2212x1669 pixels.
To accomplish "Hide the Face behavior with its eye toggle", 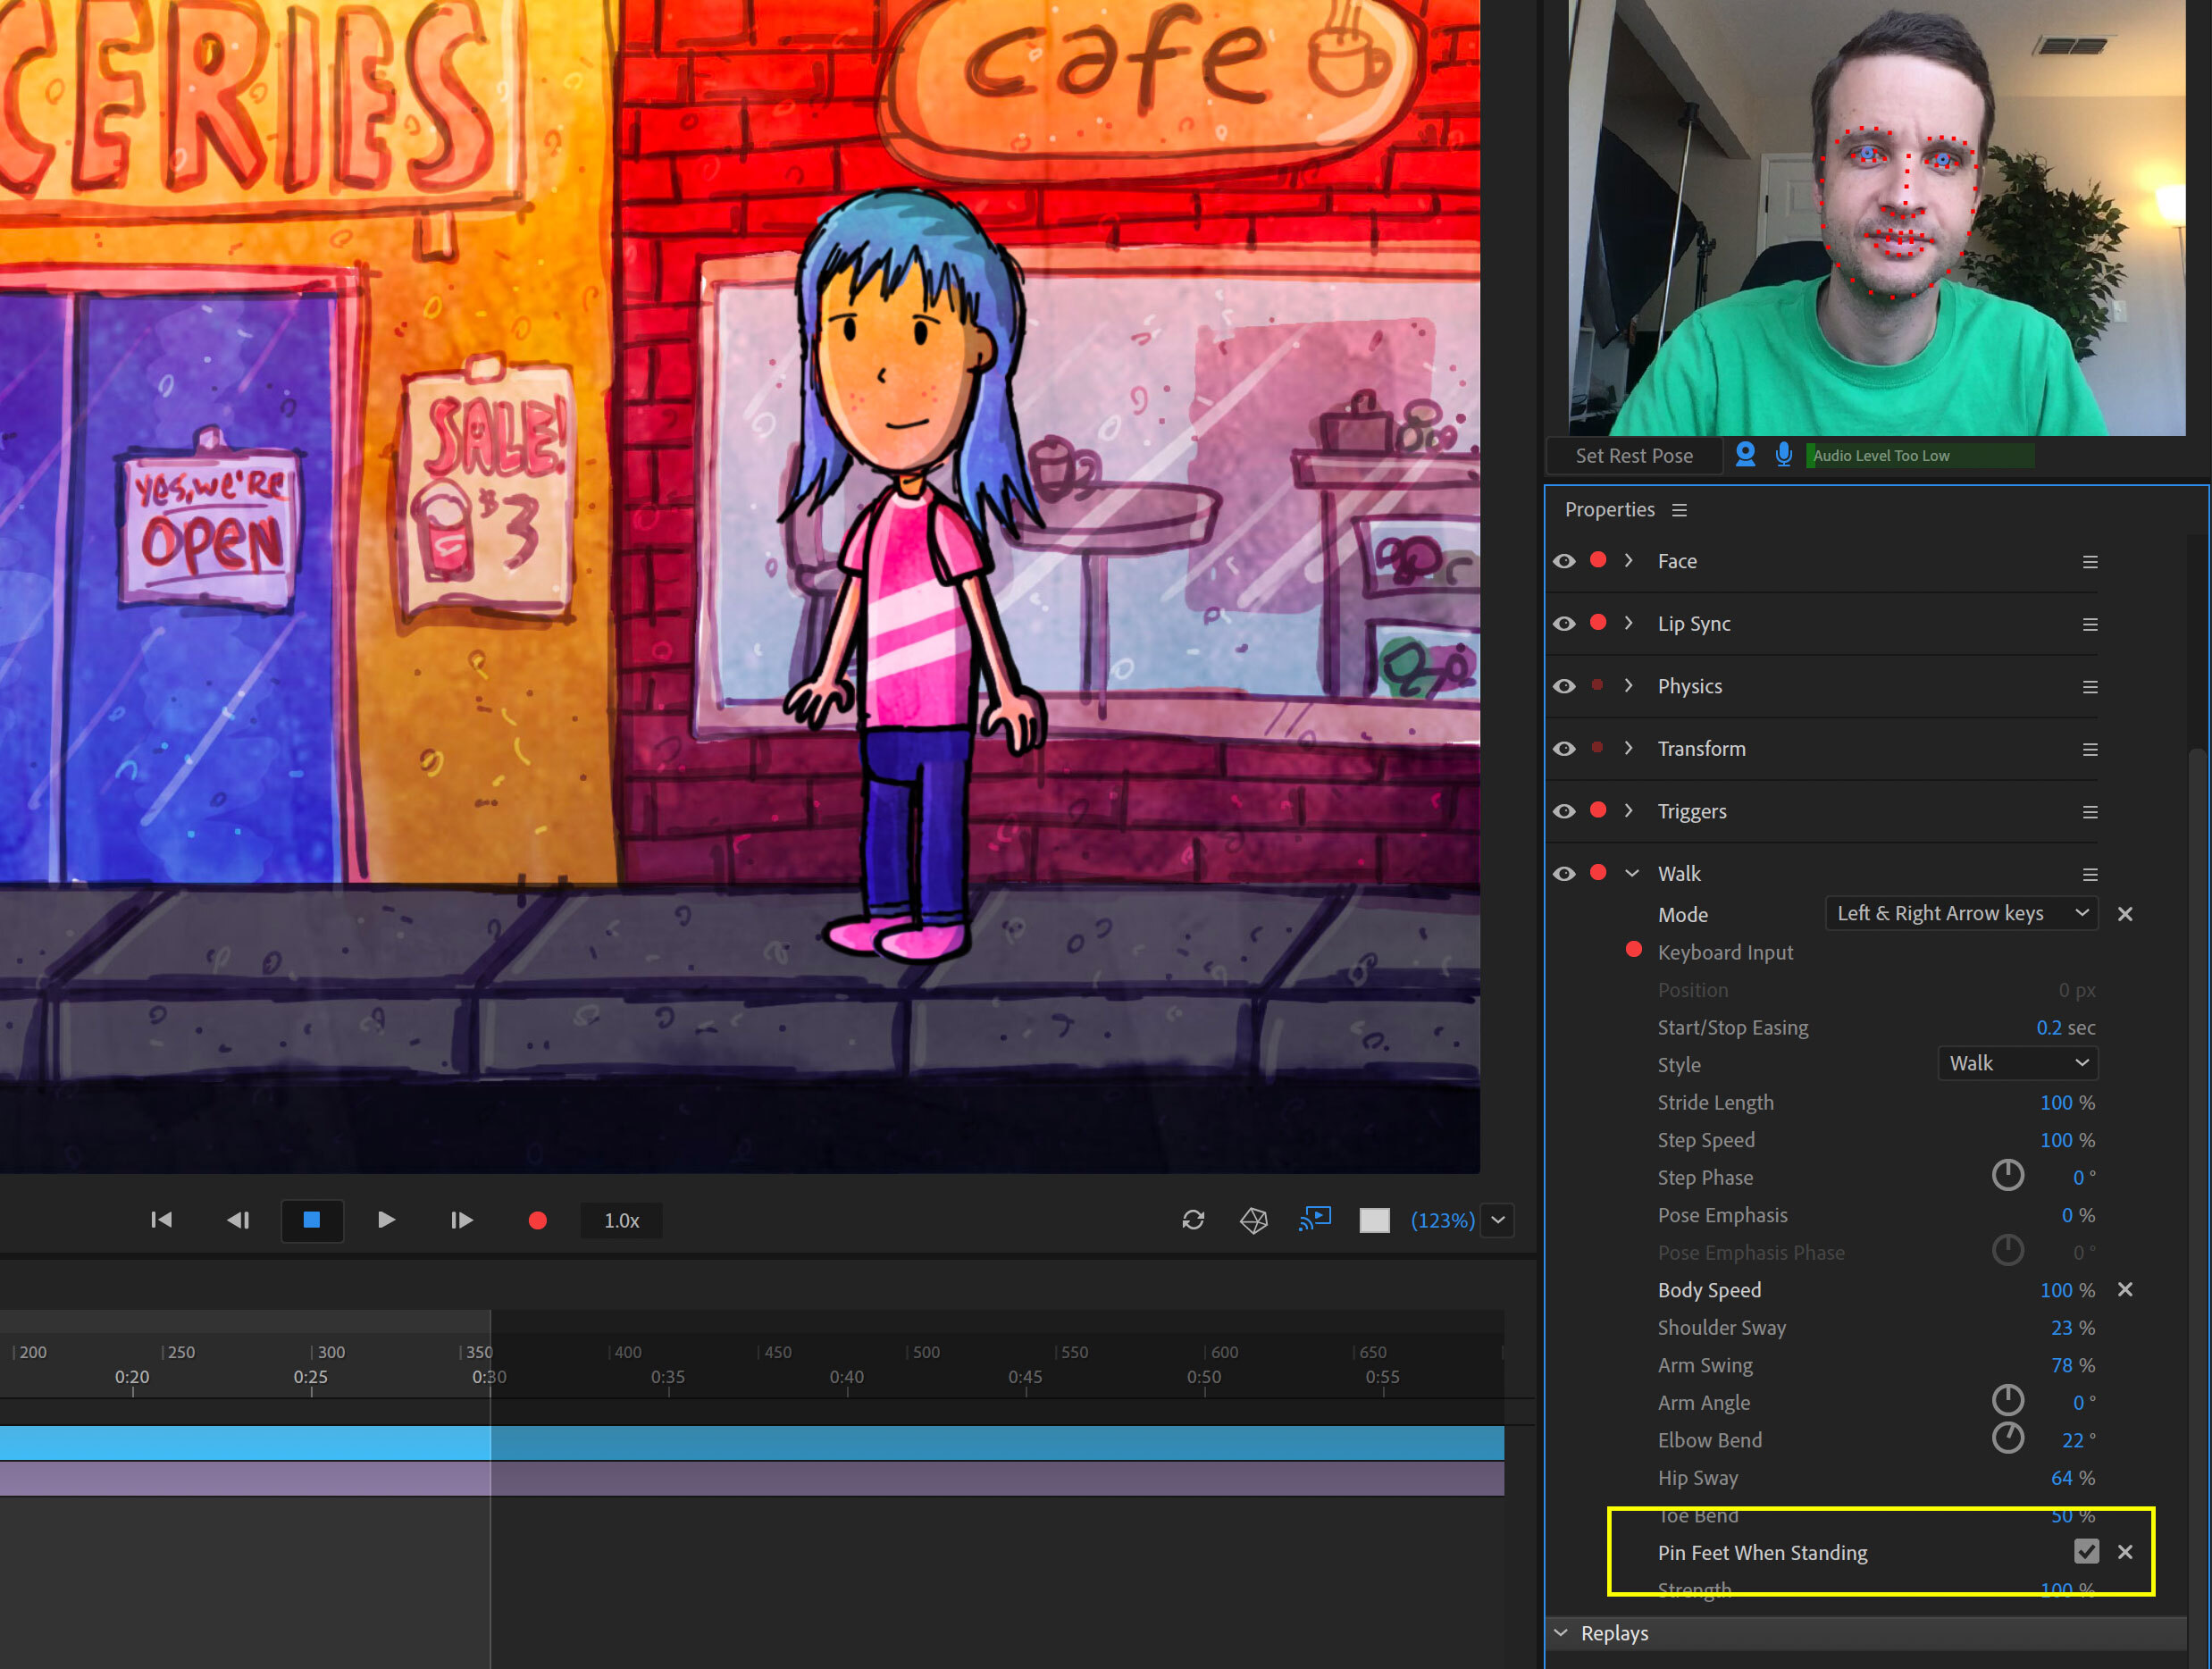I will 1563,561.
